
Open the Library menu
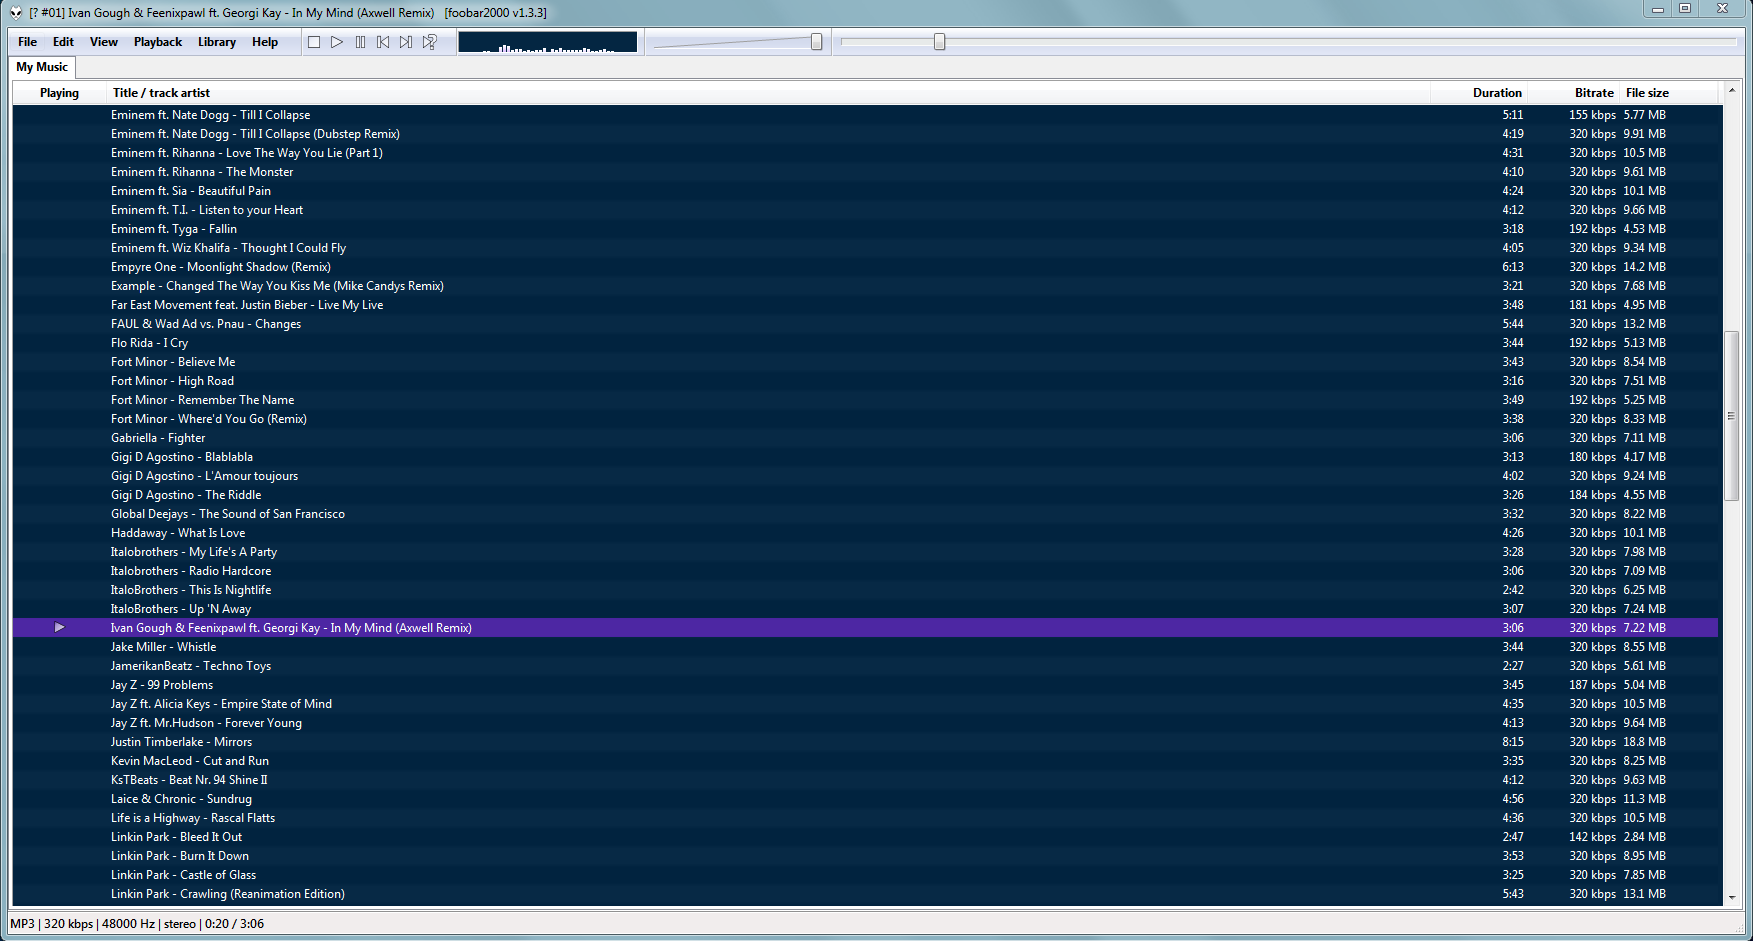217,42
